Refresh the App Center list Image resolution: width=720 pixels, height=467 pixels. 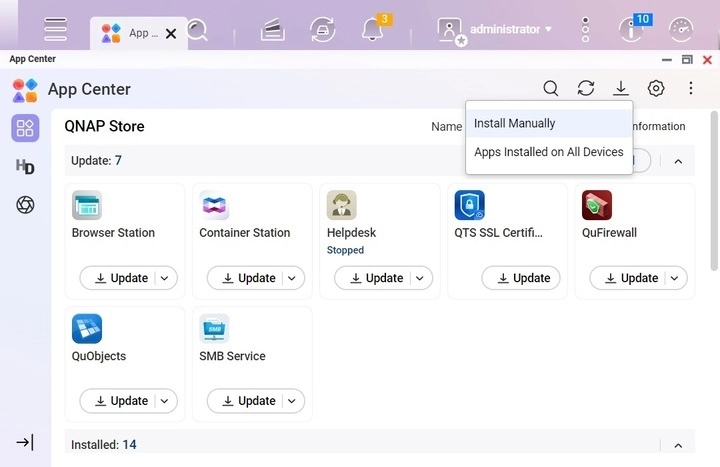click(x=586, y=88)
